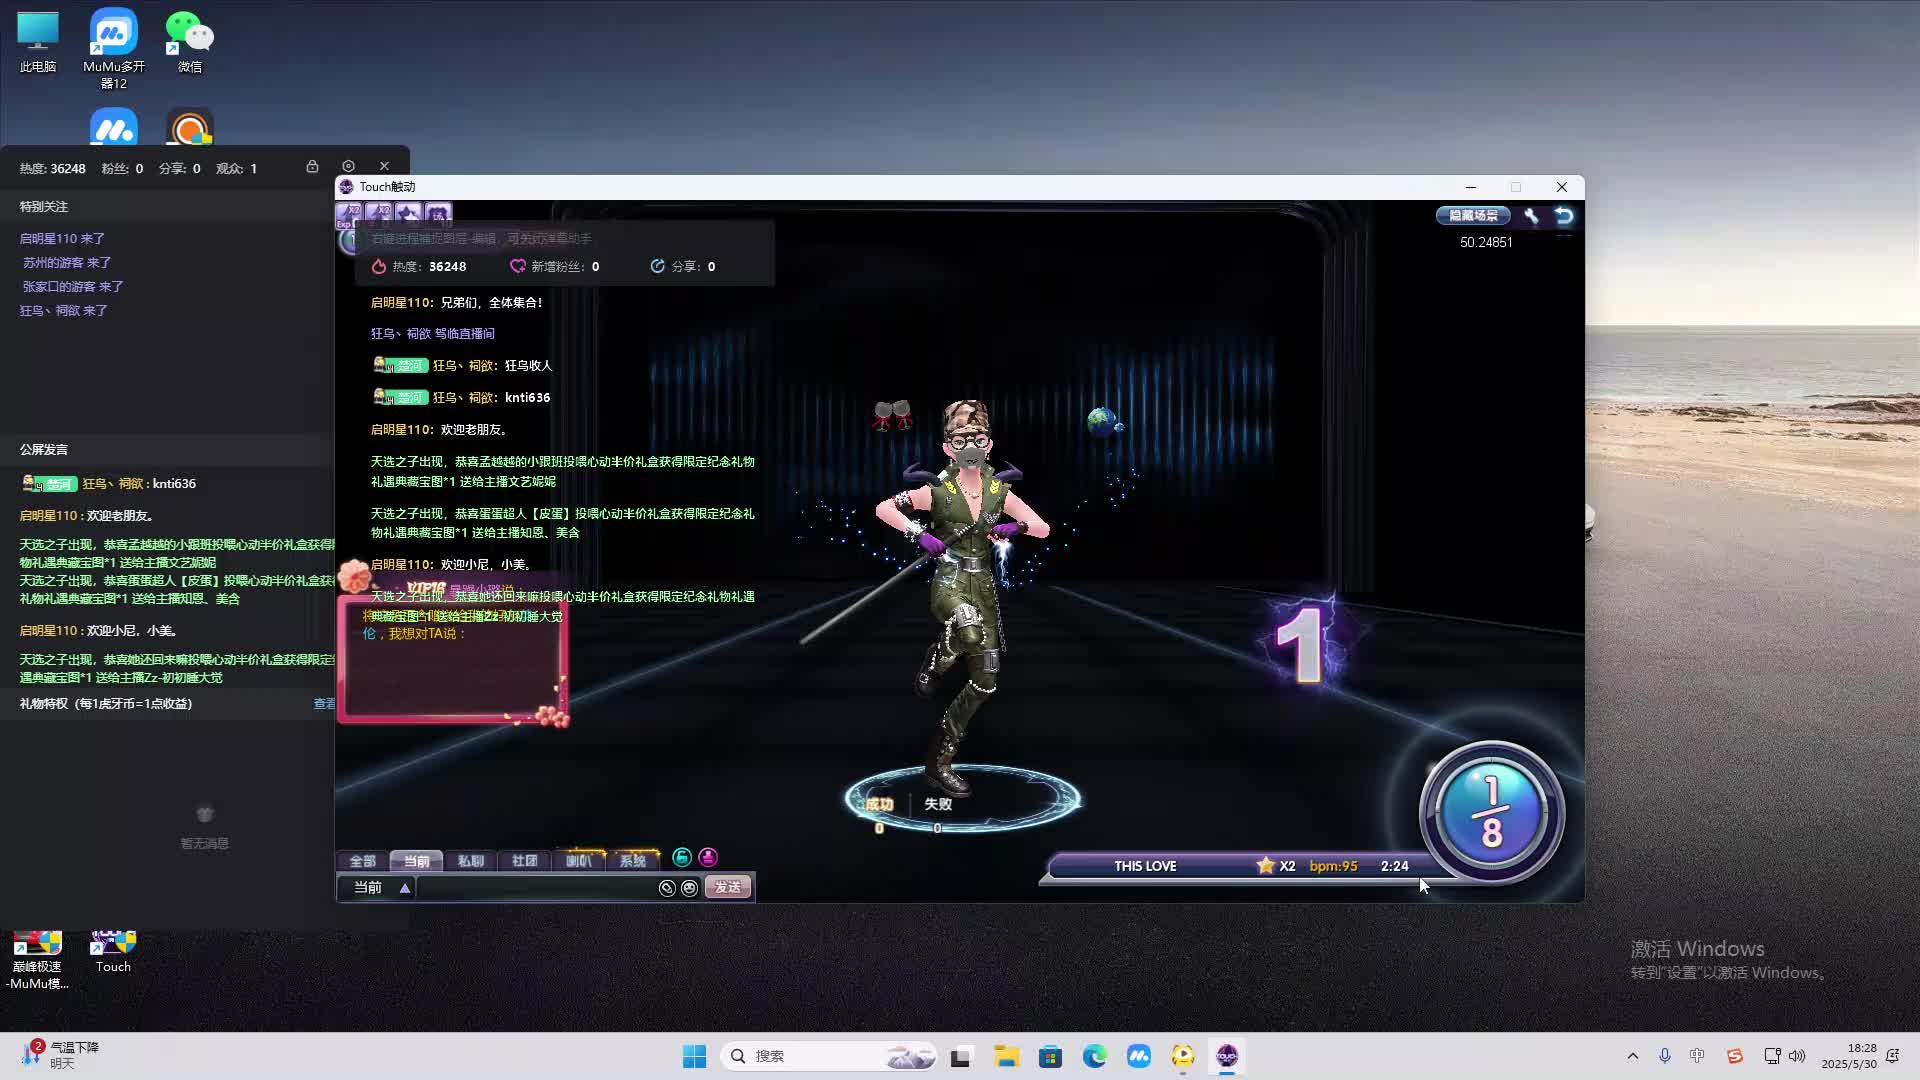
Task: Click the 查看 link in gift privileges
Action: click(324, 704)
